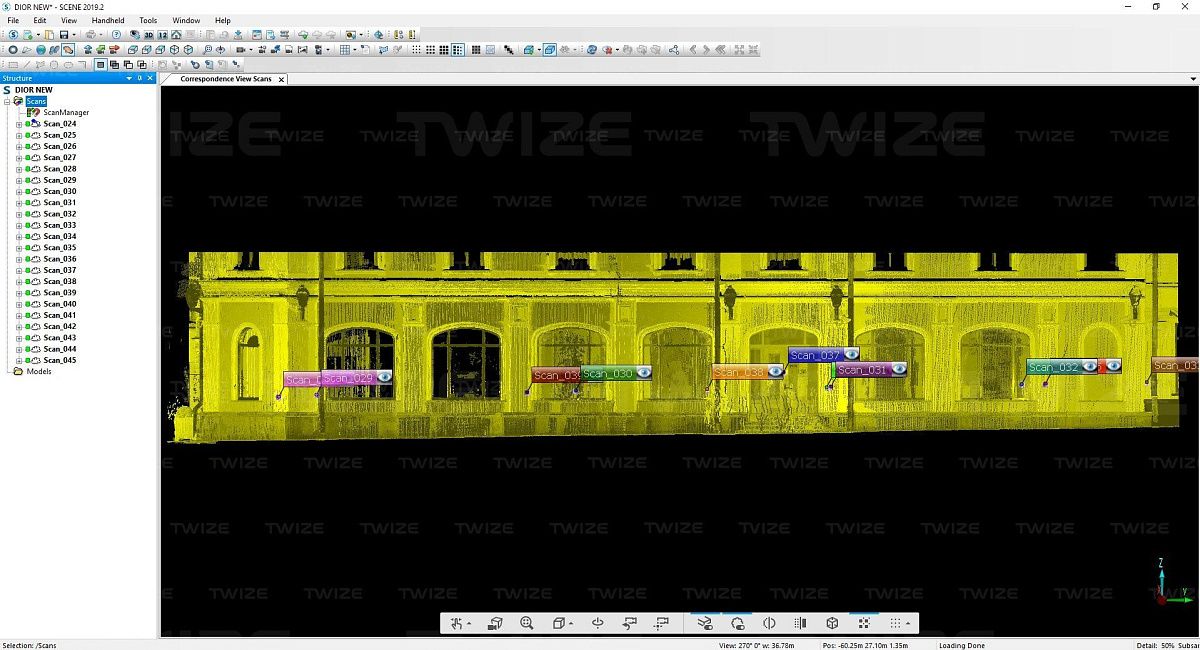The height and width of the screenshot is (650, 1200).
Task: Click the Save floppy disk icon
Action: point(62,35)
